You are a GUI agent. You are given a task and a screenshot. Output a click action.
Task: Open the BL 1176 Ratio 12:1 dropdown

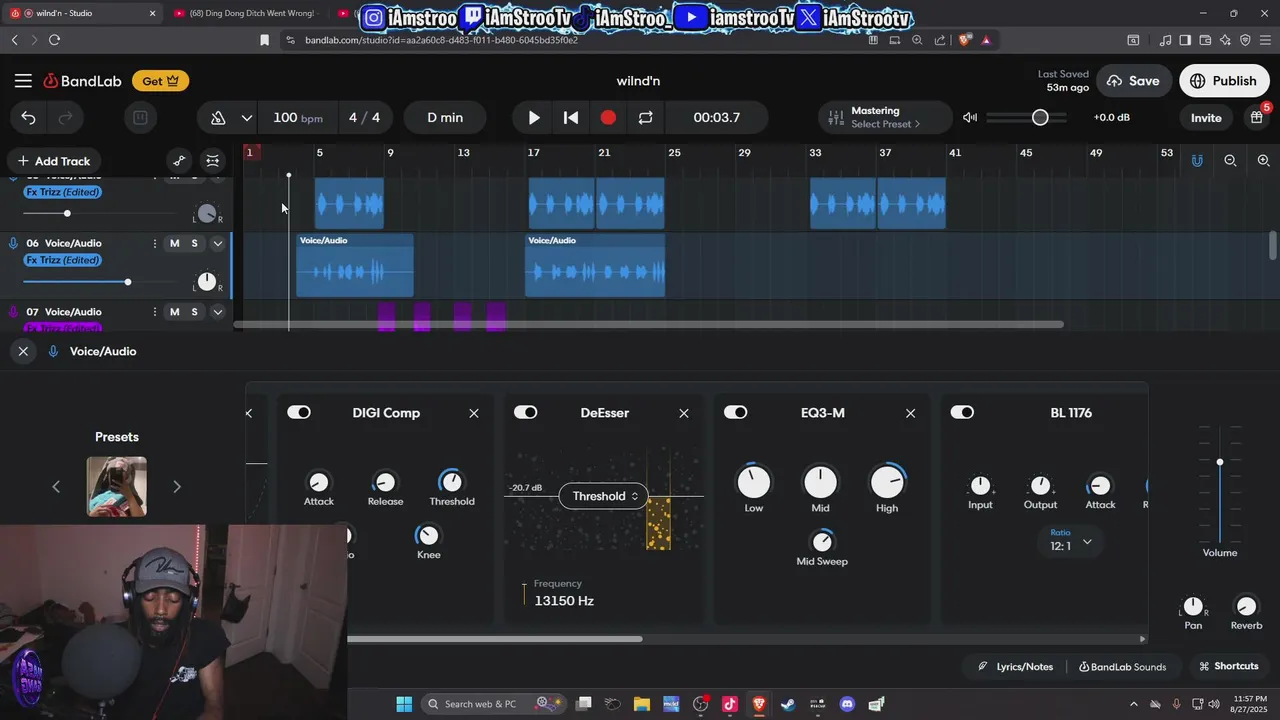point(1069,541)
